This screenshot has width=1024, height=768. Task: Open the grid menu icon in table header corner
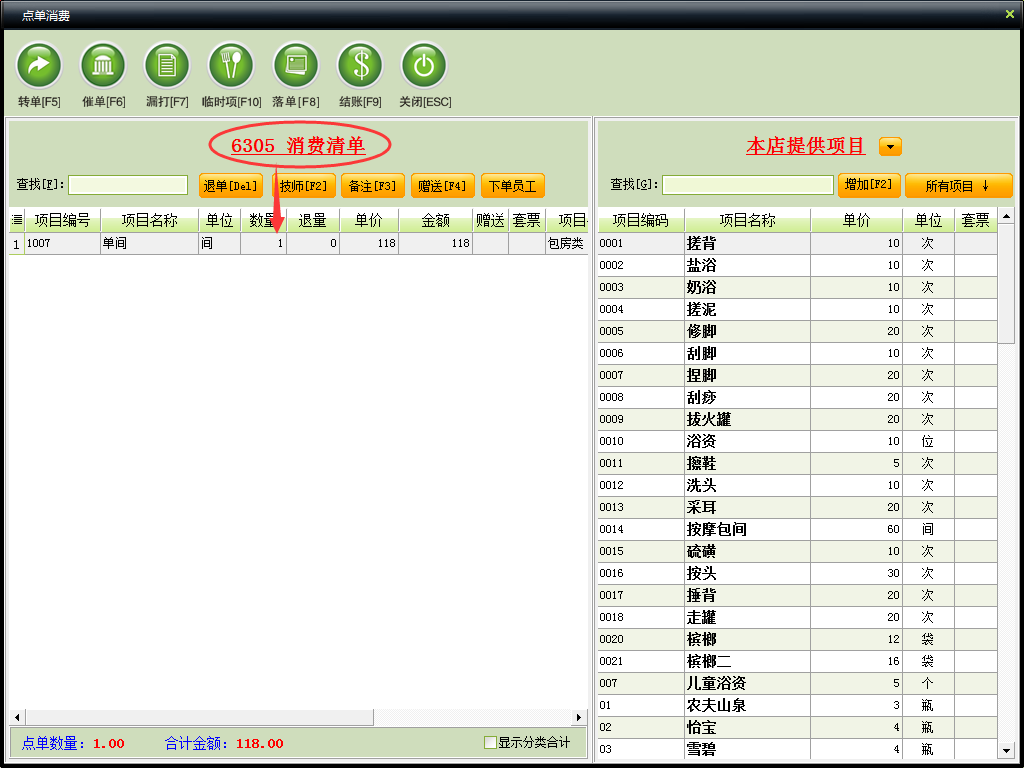(x=17, y=220)
